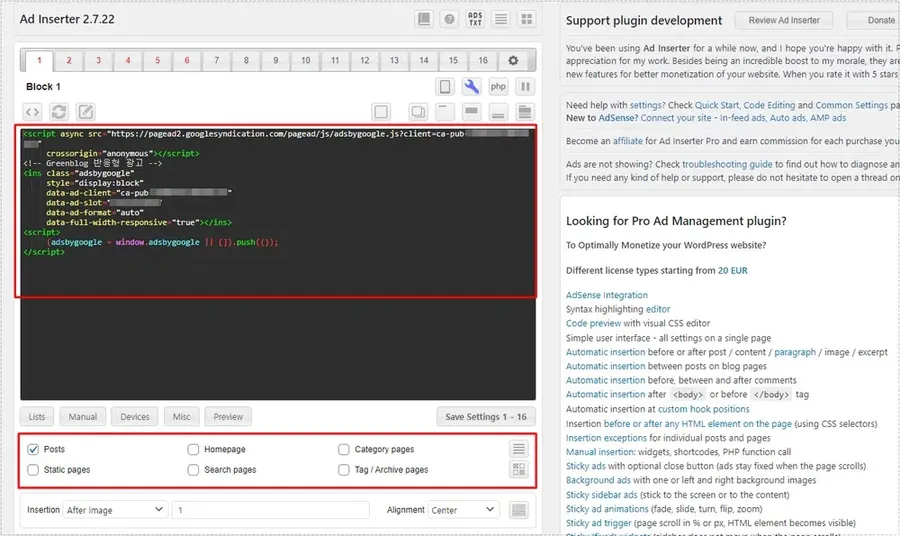Switch to block tab 13
The height and width of the screenshot is (536, 900).
pos(394,60)
